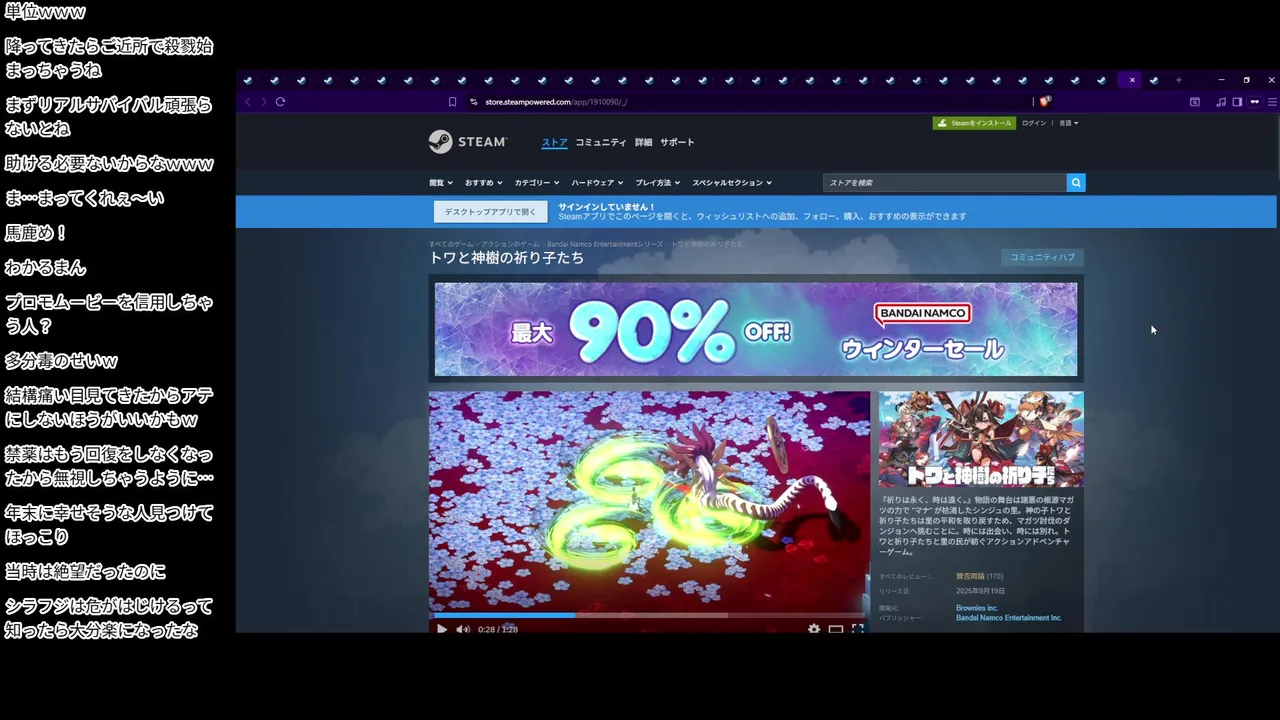Viewport: 1280px width, 720px height.
Task: Expand the 閲覧 dropdown menu
Action: pos(441,183)
